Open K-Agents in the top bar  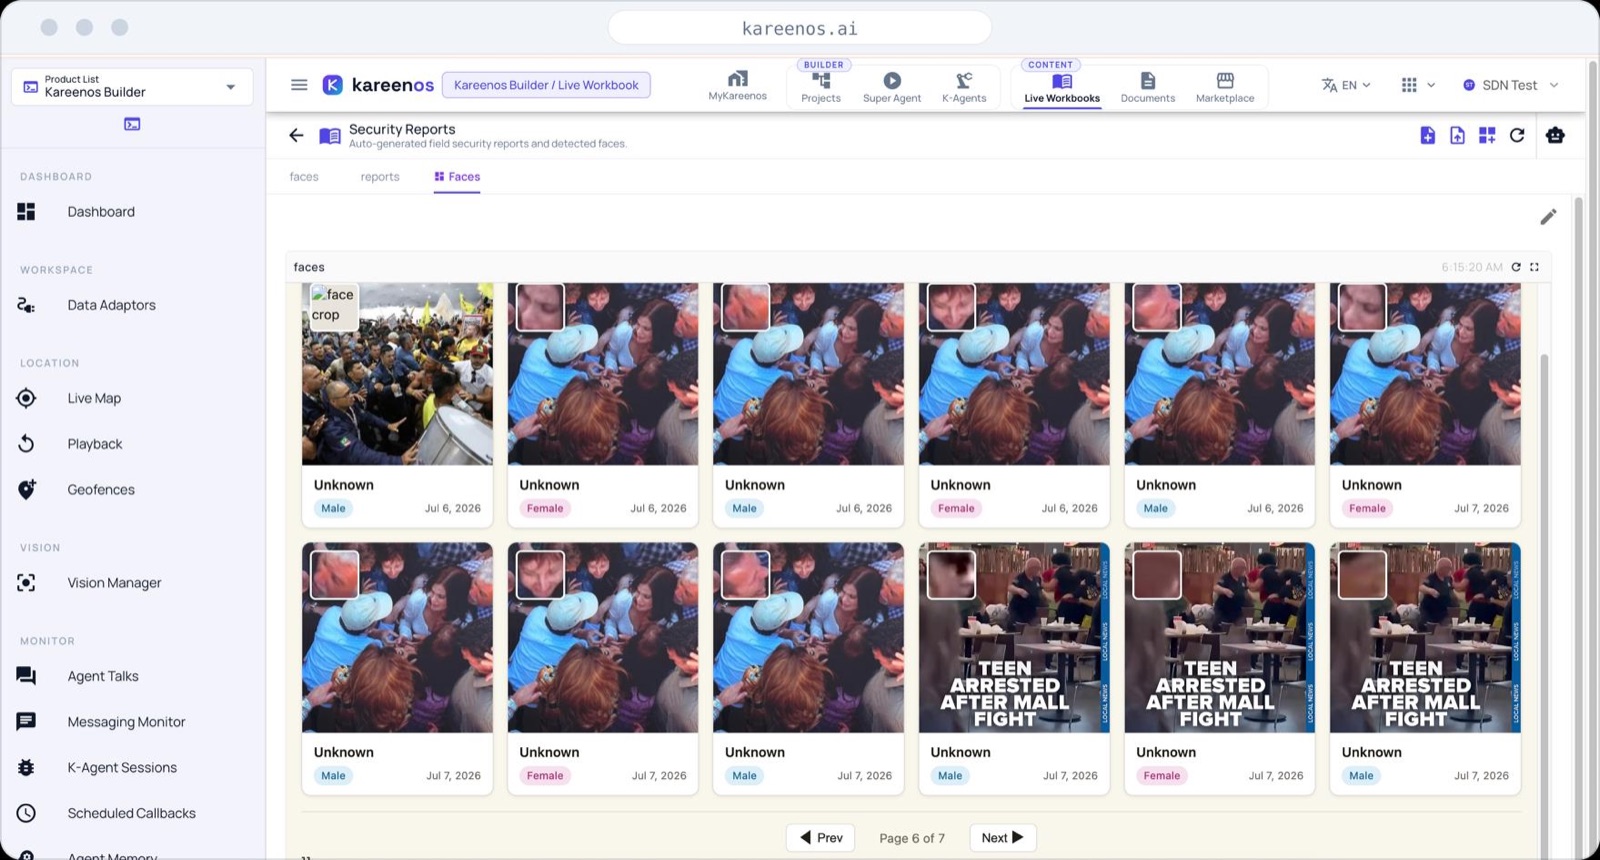tap(964, 86)
